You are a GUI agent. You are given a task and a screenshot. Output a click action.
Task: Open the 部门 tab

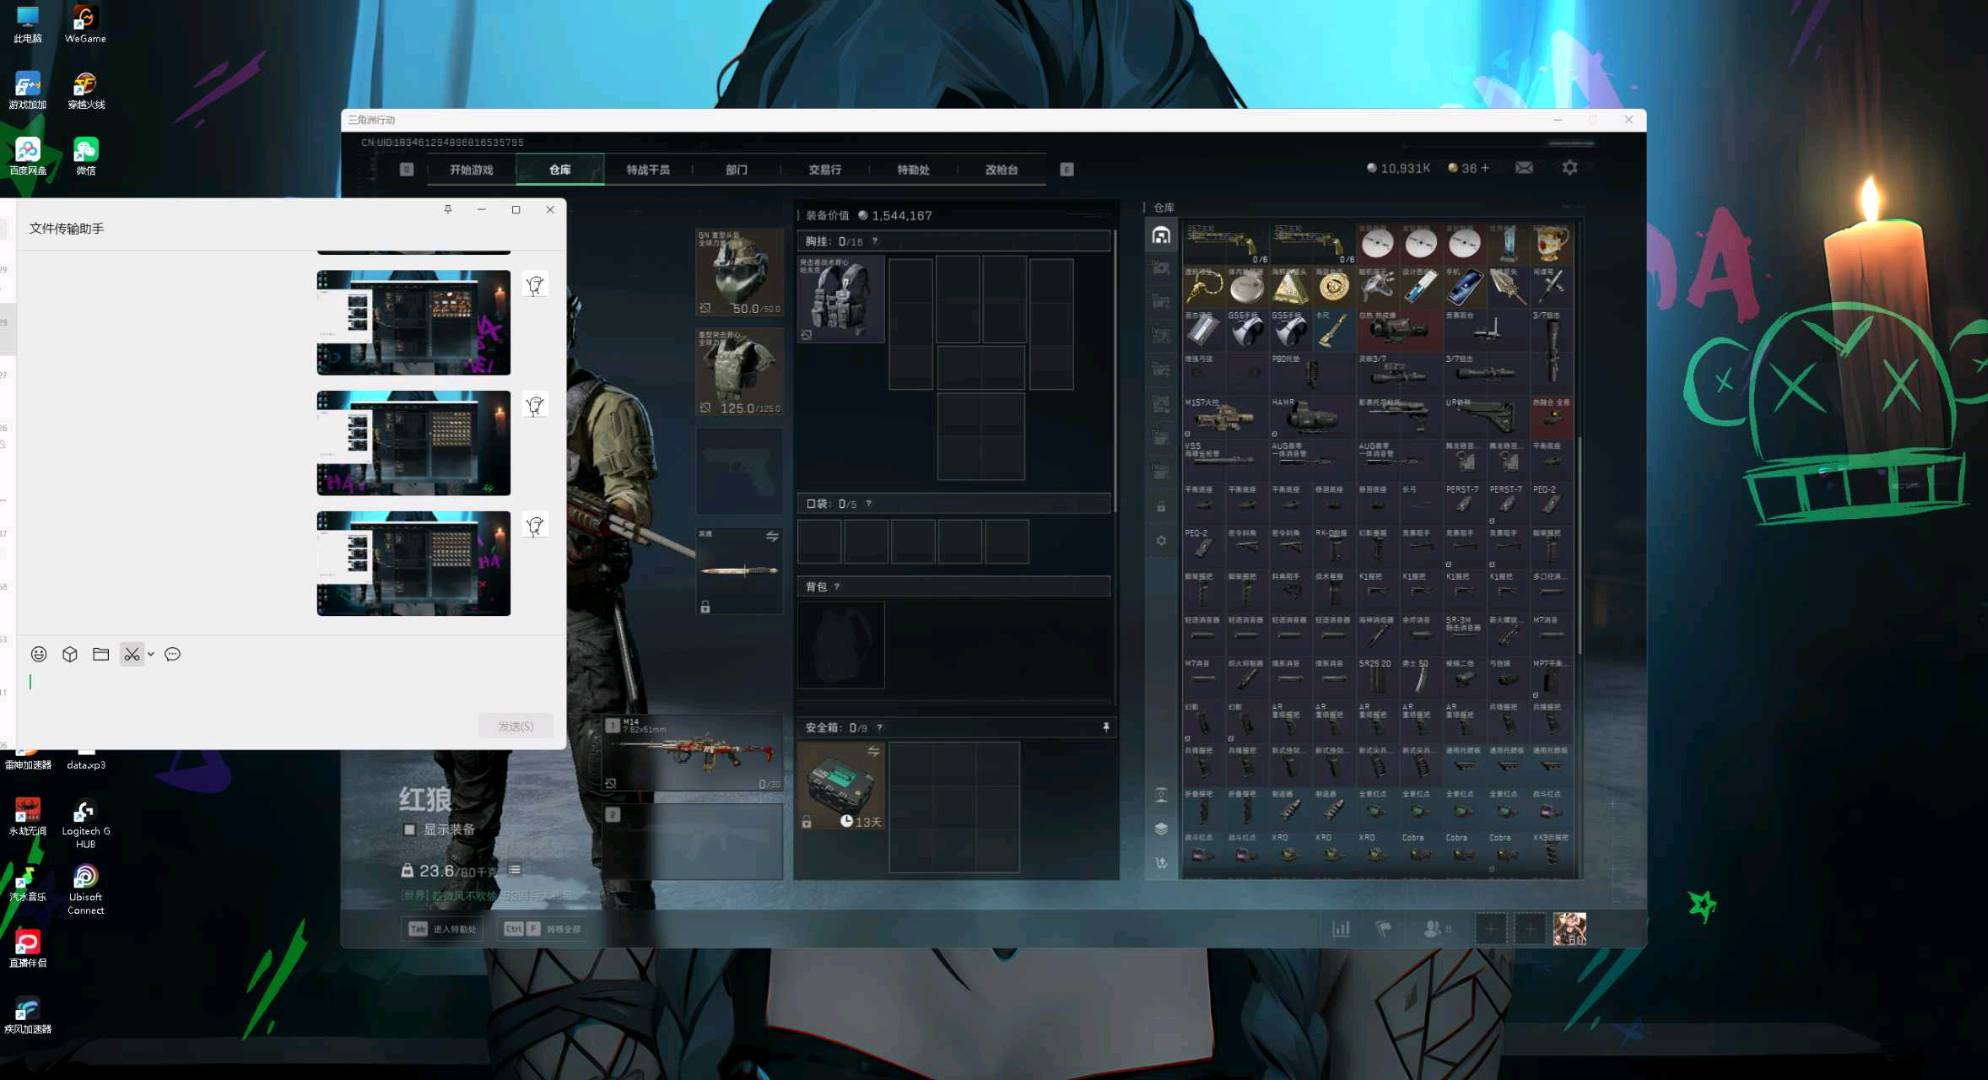point(736,170)
